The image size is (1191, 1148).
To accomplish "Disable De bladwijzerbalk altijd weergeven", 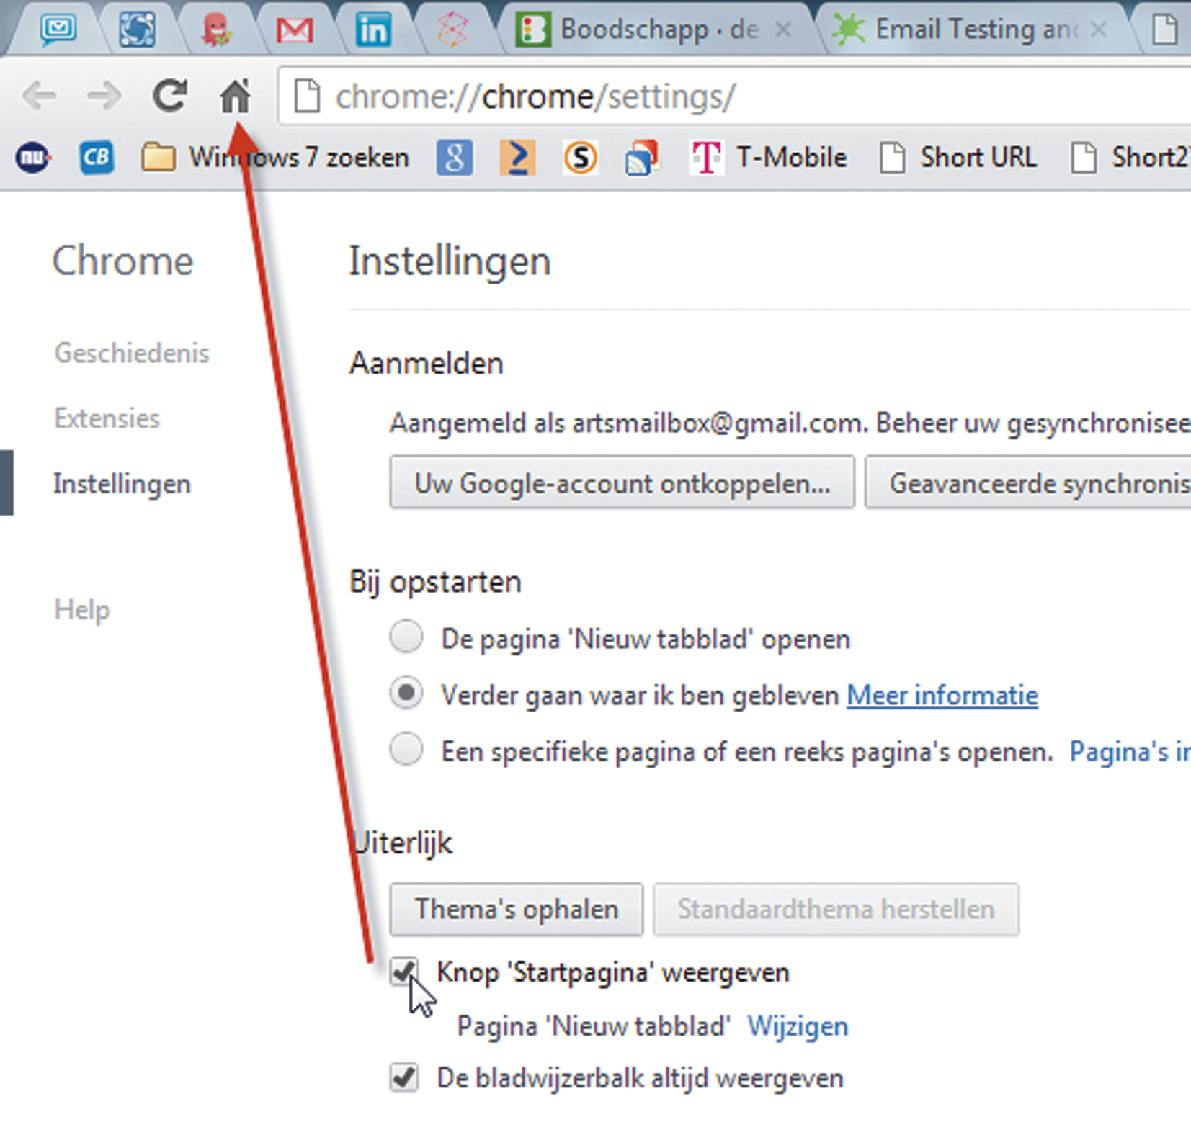I will pos(403,1078).
